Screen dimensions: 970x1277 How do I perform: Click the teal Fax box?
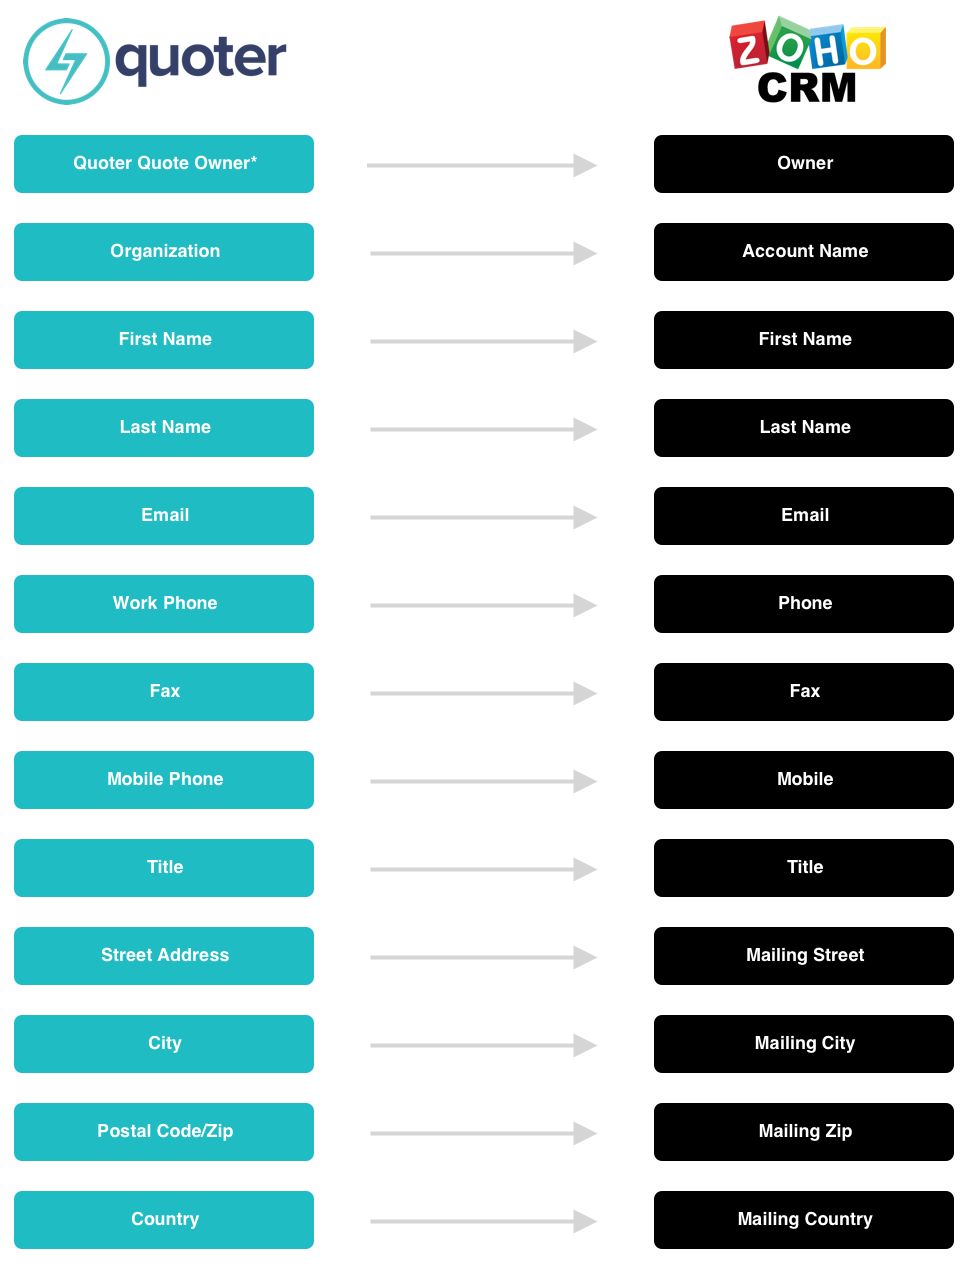coord(164,692)
